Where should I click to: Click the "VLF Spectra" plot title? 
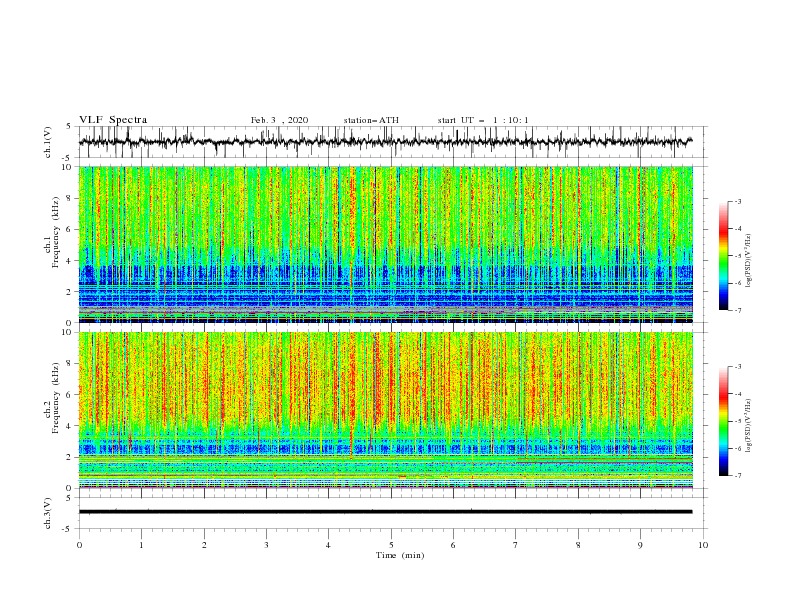[113, 120]
